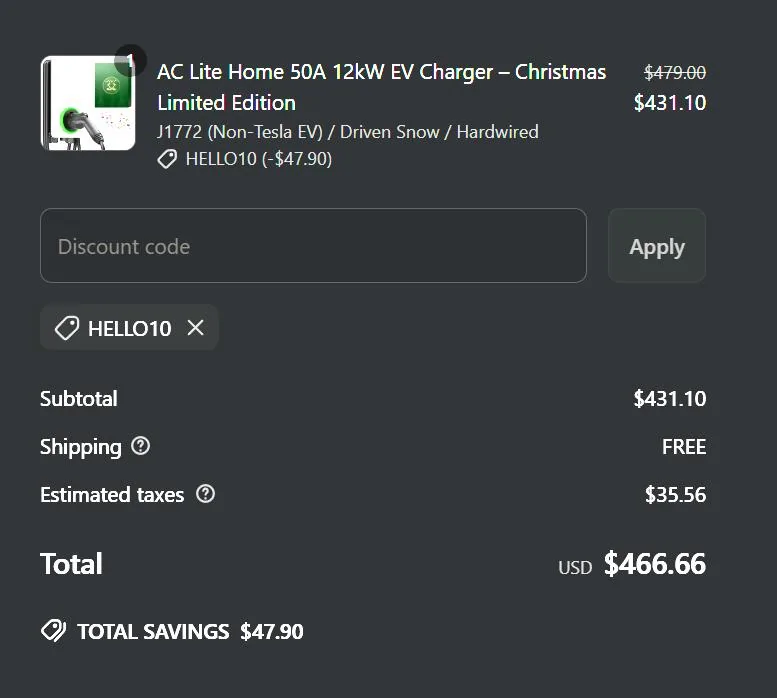The width and height of the screenshot is (777, 698).
Task: Click the Shipping help question mark icon
Action: pyautogui.click(x=141, y=446)
